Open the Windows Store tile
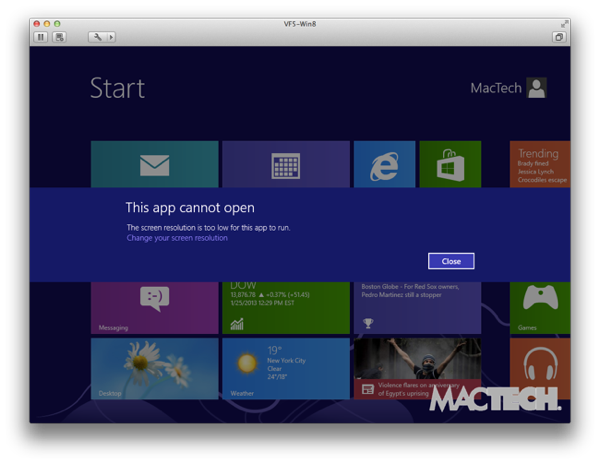 (450, 165)
